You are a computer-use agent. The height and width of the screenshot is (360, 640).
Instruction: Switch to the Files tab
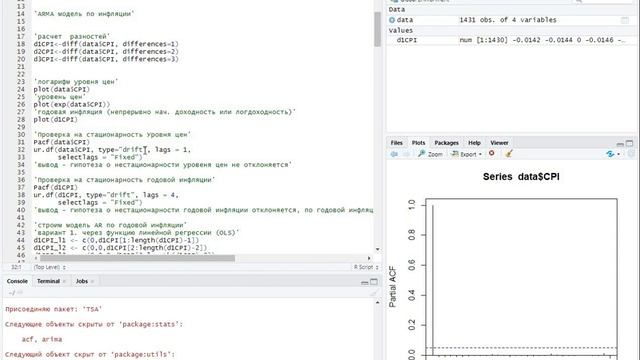[x=396, y=143]
